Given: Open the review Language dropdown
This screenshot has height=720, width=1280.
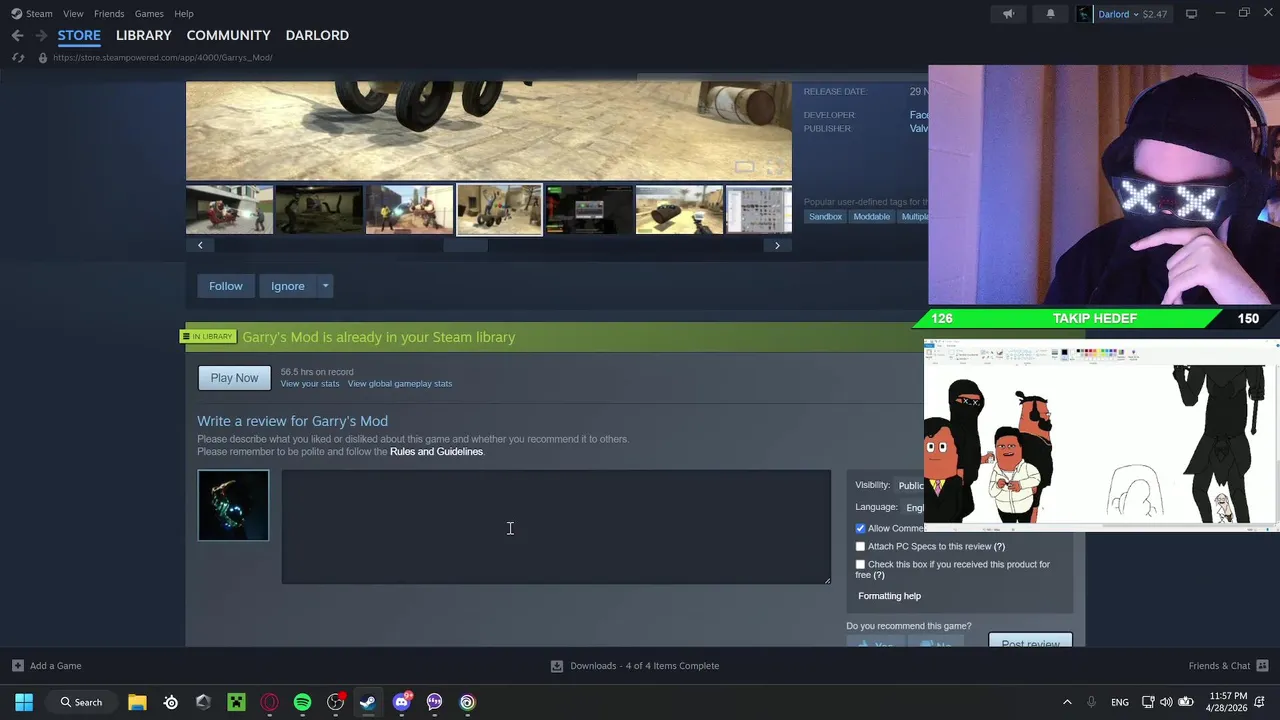Looking at the screenshot, I should [914, 508].
